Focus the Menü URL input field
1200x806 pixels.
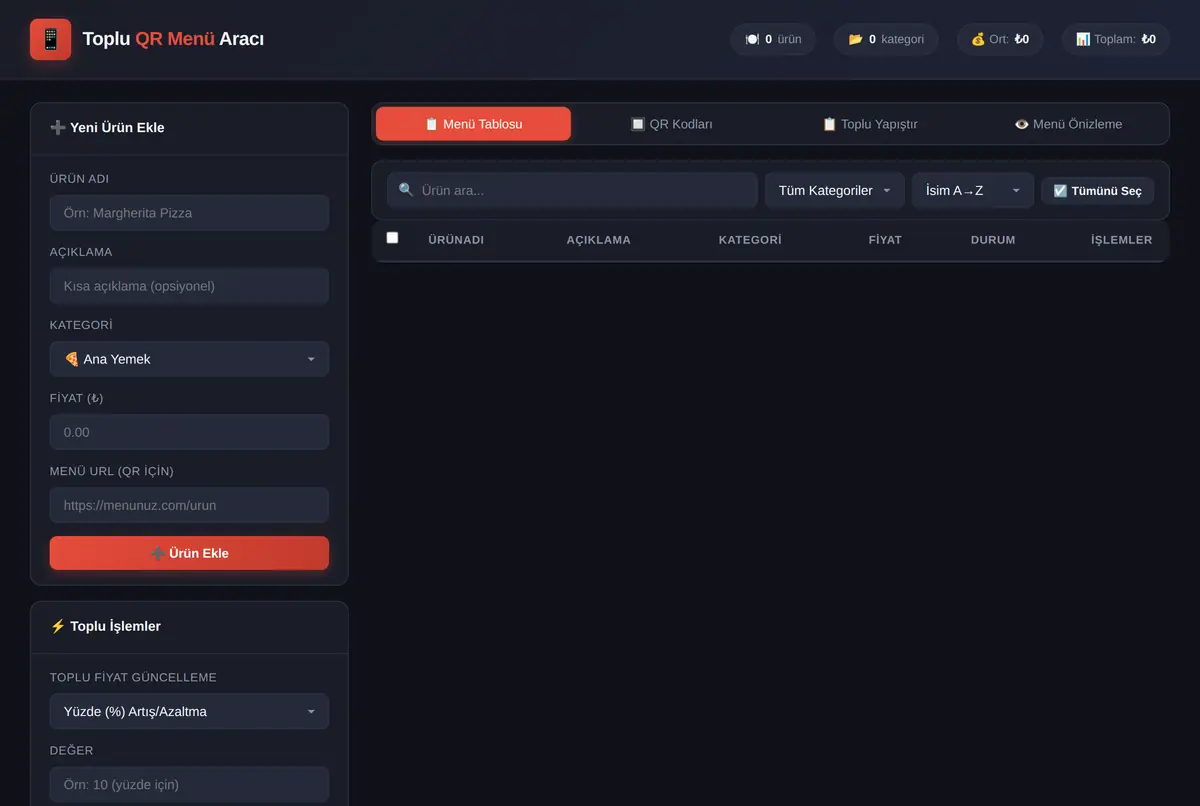pos(189,505)
